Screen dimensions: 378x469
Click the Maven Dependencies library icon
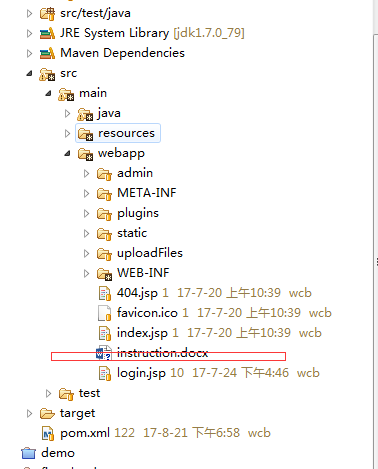[47, 54]
